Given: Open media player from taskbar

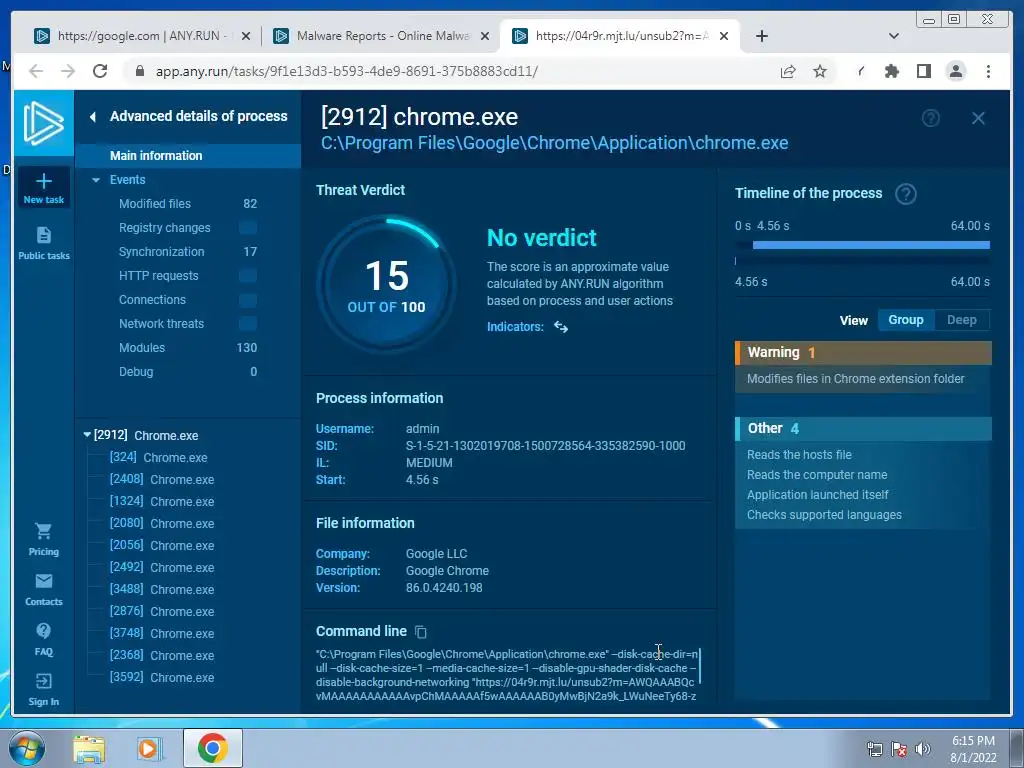Looking at the screenshot, I should 150,749.
